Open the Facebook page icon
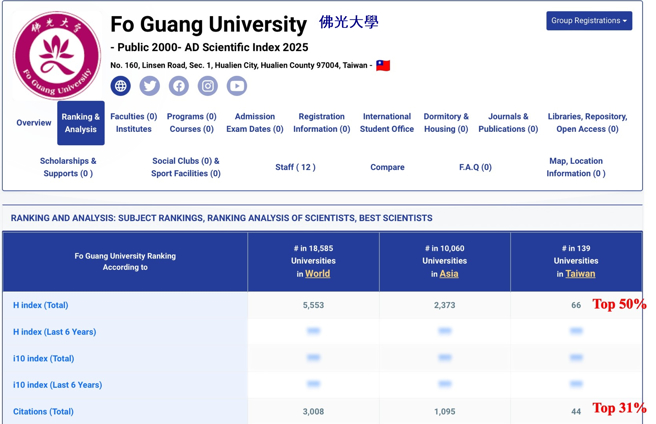656x424 pixels. point(179,86)
